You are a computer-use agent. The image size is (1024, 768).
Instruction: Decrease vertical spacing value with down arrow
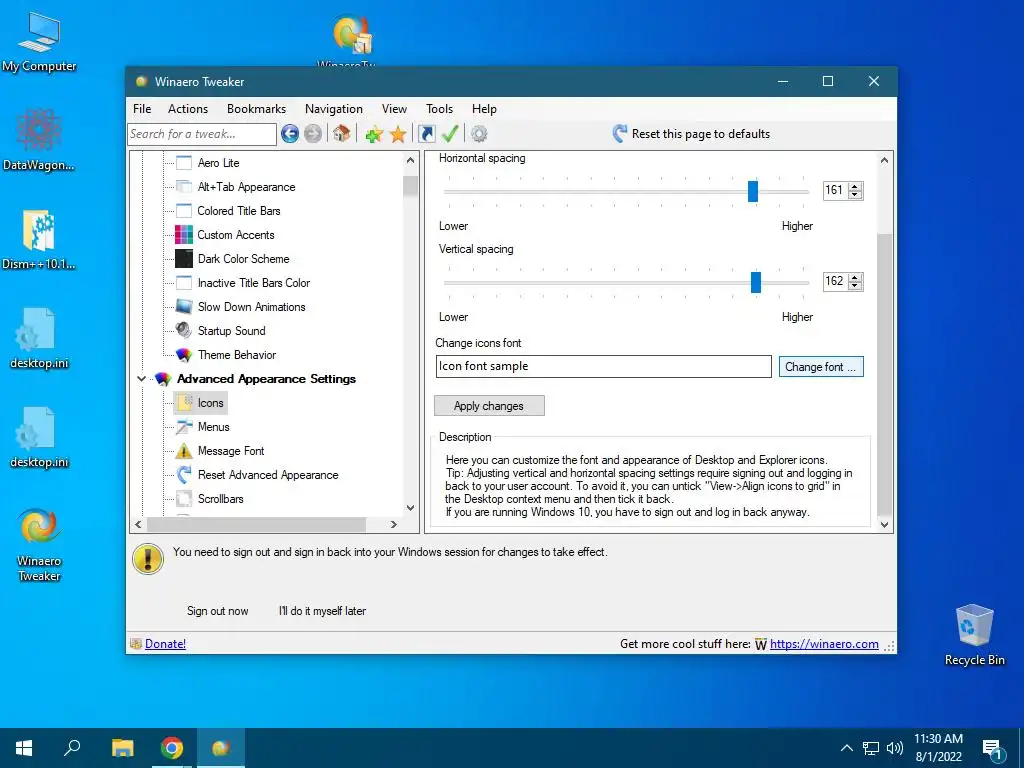coord(855,286)
